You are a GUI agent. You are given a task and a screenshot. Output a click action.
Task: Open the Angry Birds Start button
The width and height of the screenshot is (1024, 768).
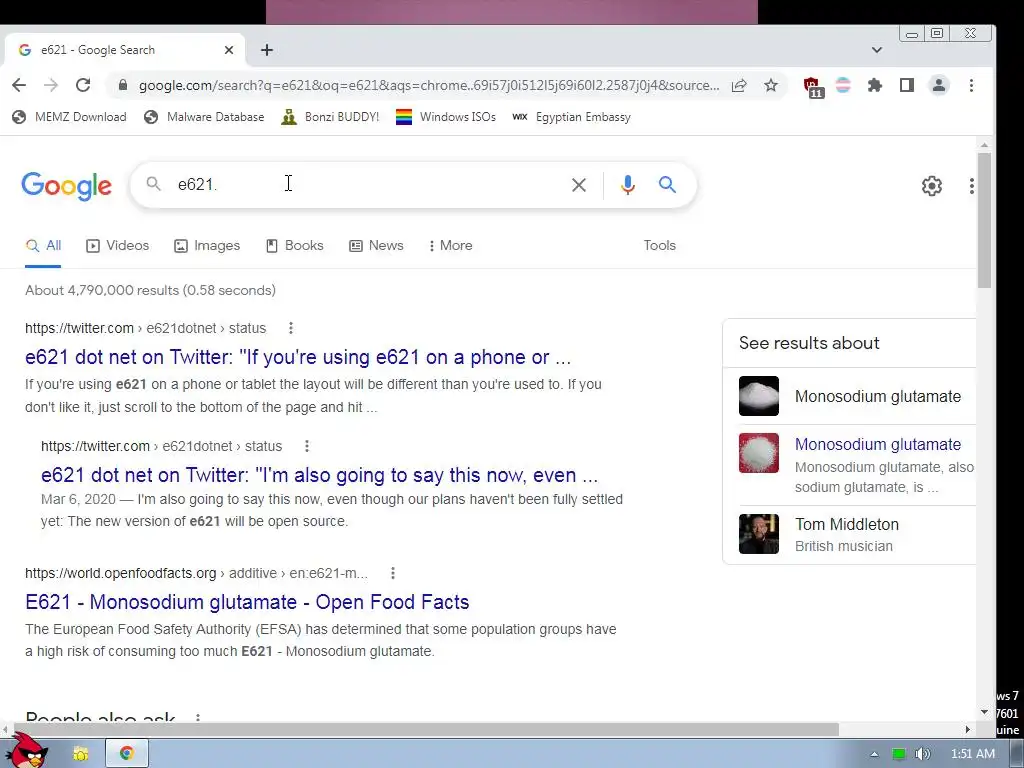[x=28, y=750]
